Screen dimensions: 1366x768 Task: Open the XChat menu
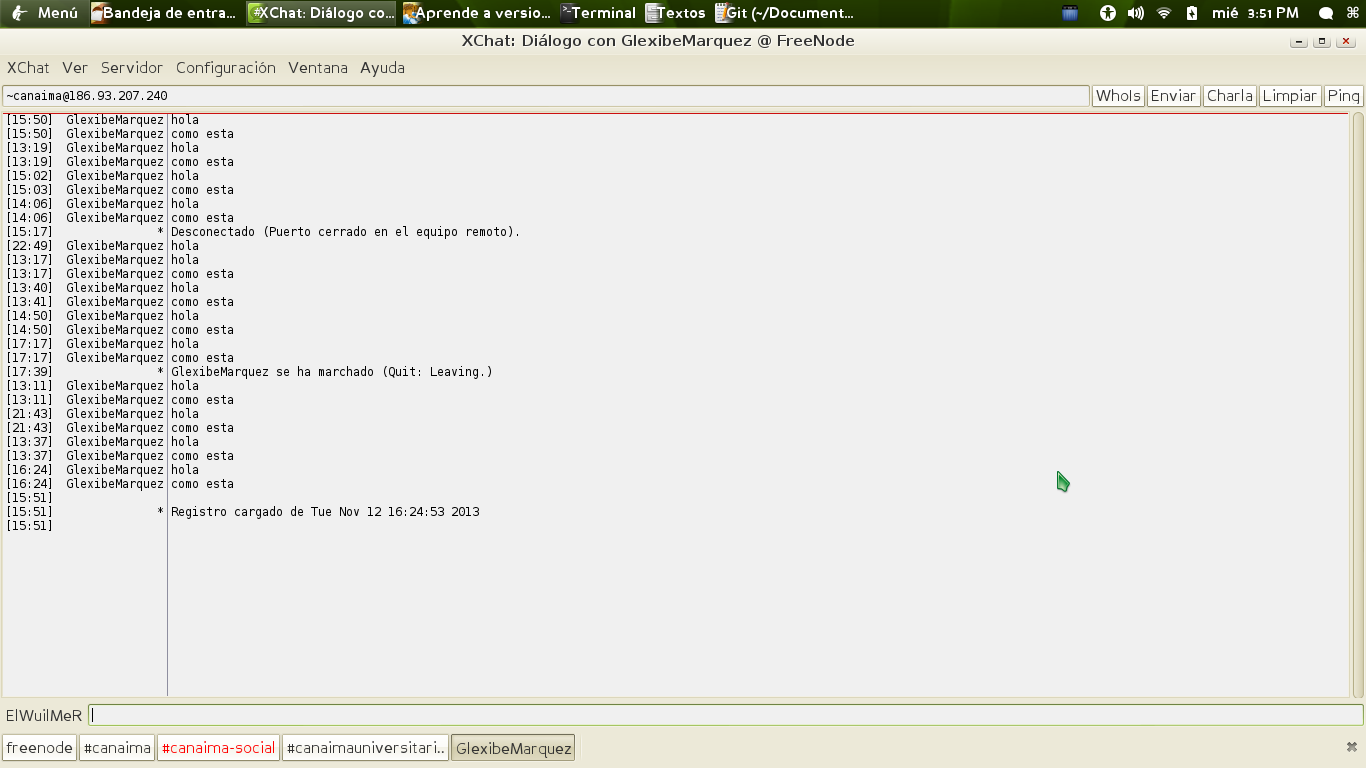coord(28,68)
